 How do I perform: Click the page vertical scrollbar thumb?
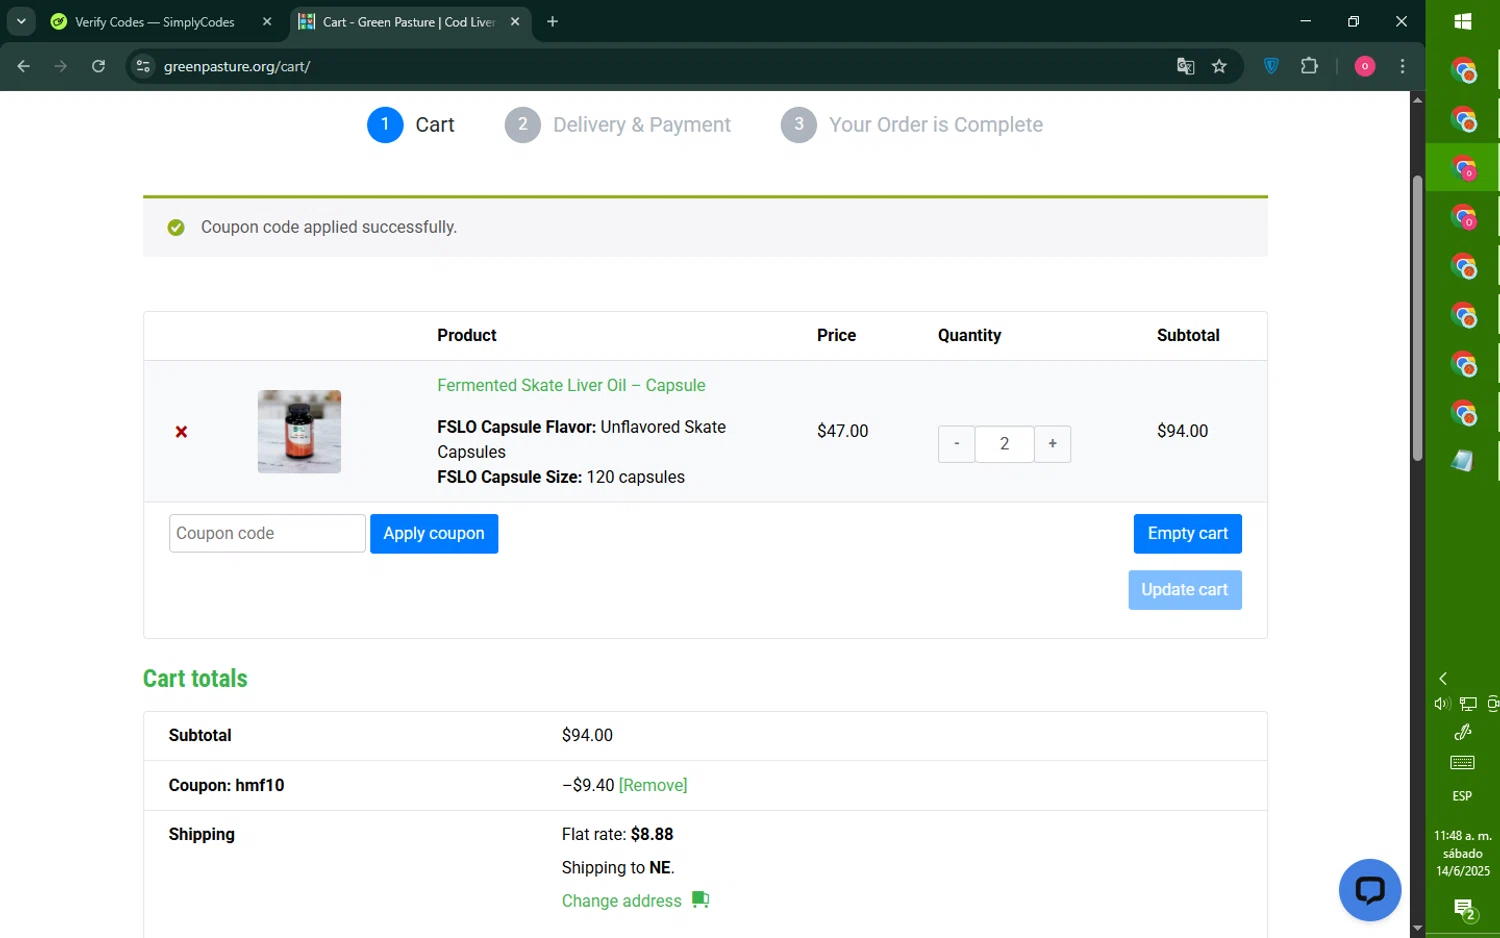click(1417, 318)
